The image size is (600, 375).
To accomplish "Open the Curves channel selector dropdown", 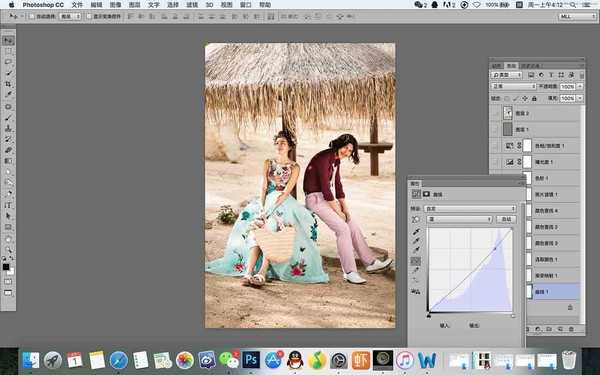I will point(460,219).
